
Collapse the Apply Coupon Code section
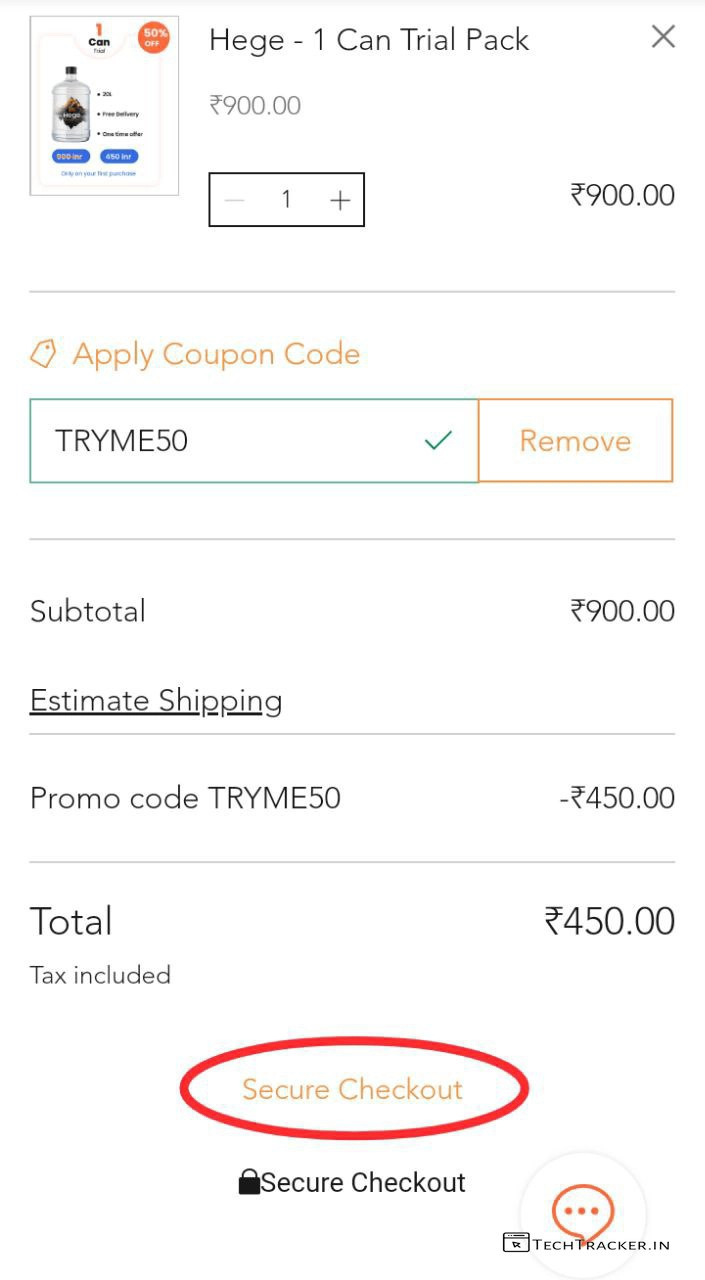point(215,354)
